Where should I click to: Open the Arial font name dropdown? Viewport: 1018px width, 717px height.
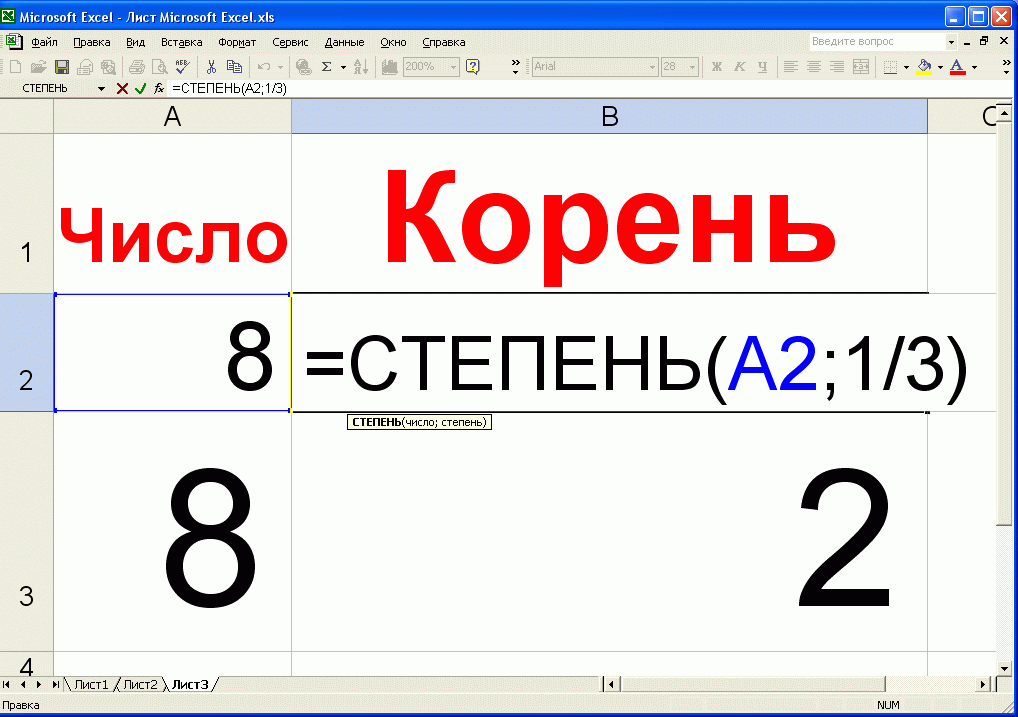click(x=652, y=66)
